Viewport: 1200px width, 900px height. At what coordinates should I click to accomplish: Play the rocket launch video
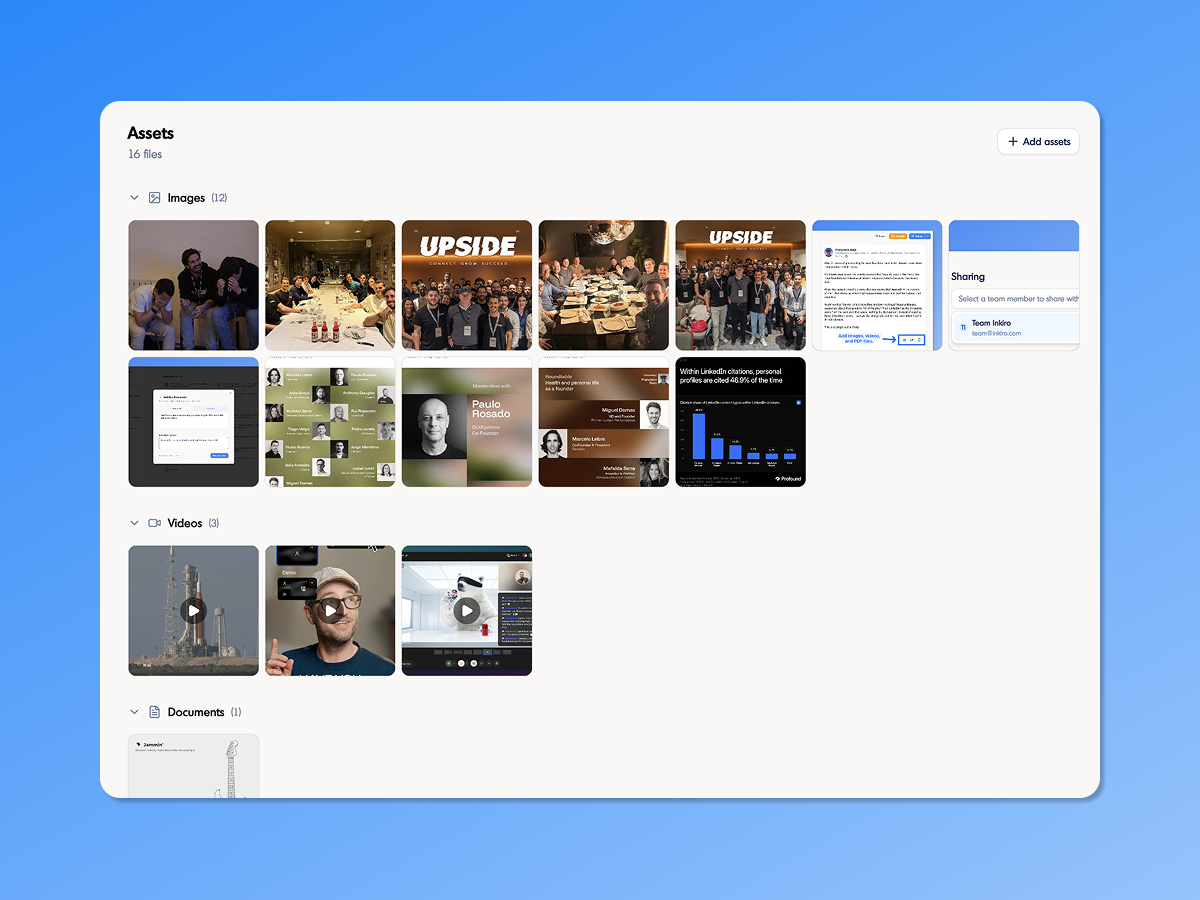[x=193, y=610]
